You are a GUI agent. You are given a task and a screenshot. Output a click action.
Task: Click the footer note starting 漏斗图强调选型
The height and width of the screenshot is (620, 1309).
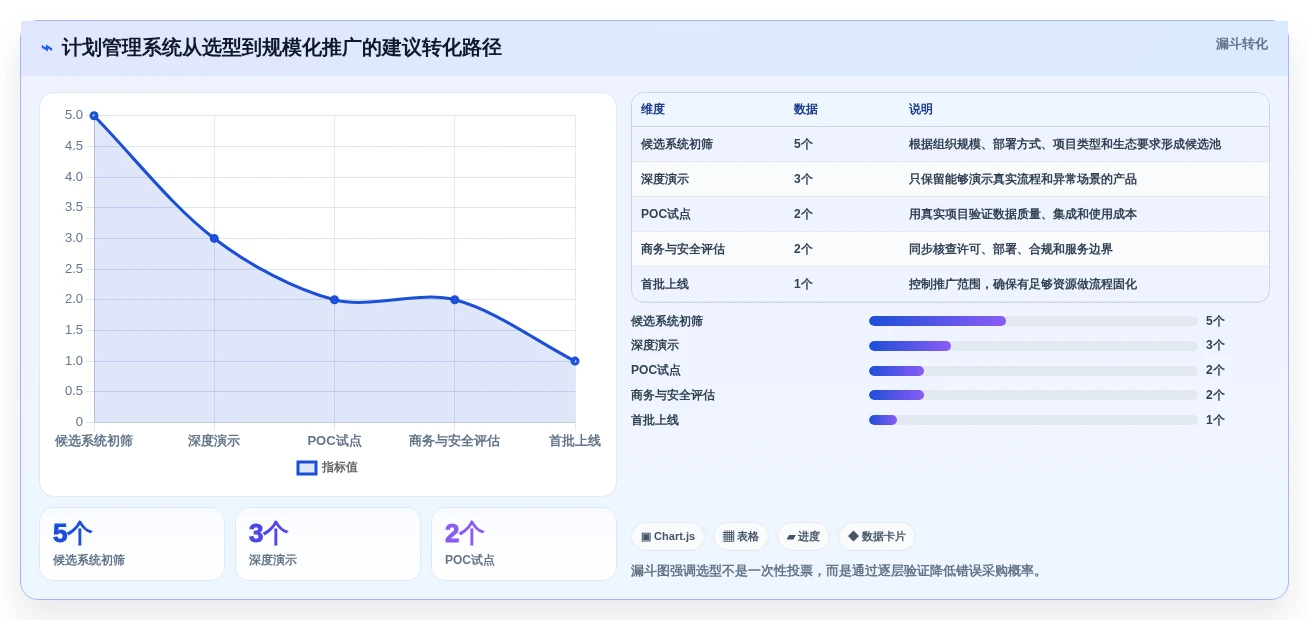click(x=838, y=571)
